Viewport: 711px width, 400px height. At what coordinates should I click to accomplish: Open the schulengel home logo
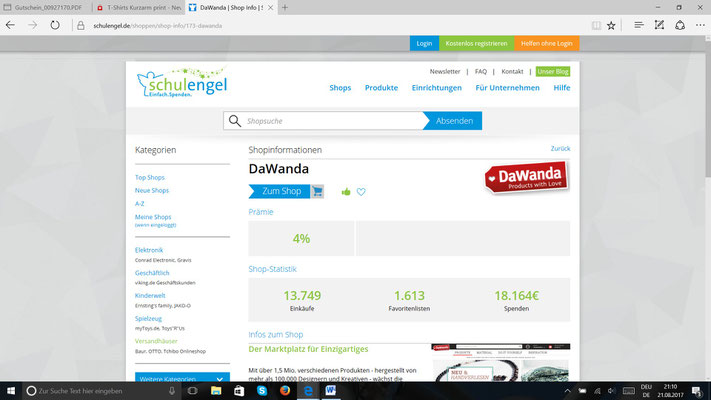[182, 83]
